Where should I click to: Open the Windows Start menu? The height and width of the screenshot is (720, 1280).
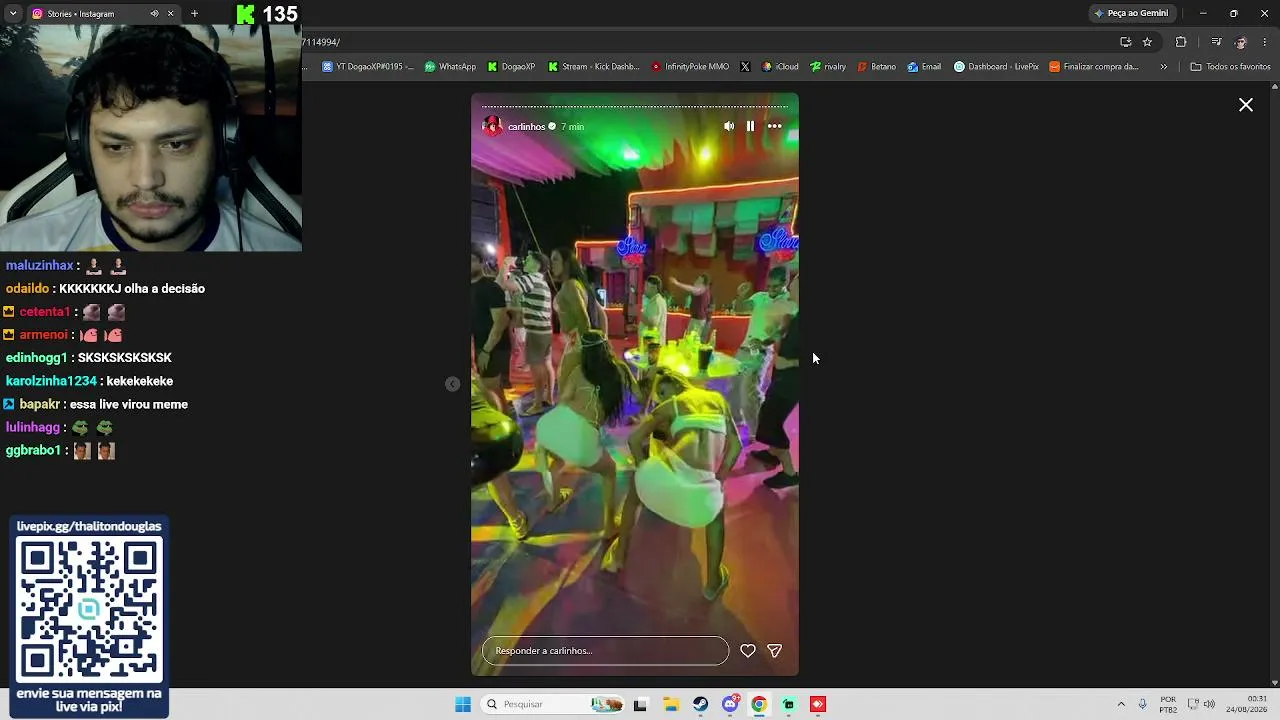coord(463,704)
